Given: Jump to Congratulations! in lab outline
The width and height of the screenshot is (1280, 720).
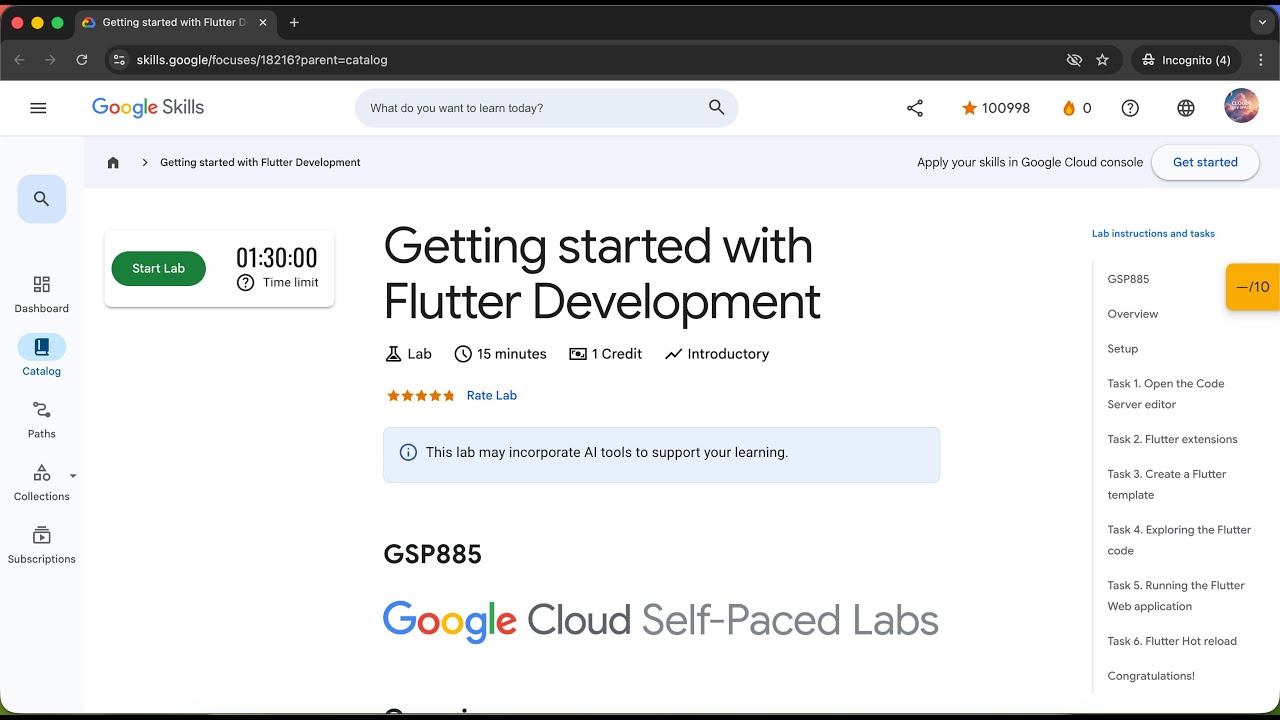Looking at the screenshot, I should point(1151,676).
